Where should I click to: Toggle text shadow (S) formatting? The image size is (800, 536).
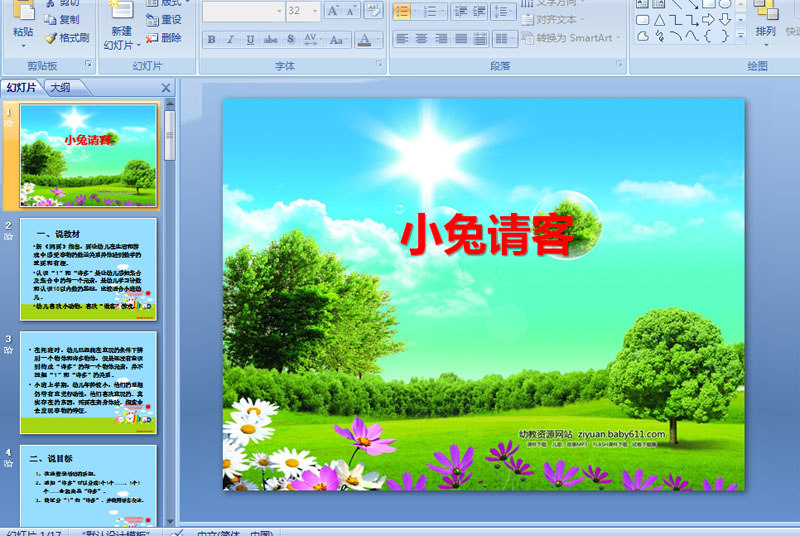coord(291,39)
